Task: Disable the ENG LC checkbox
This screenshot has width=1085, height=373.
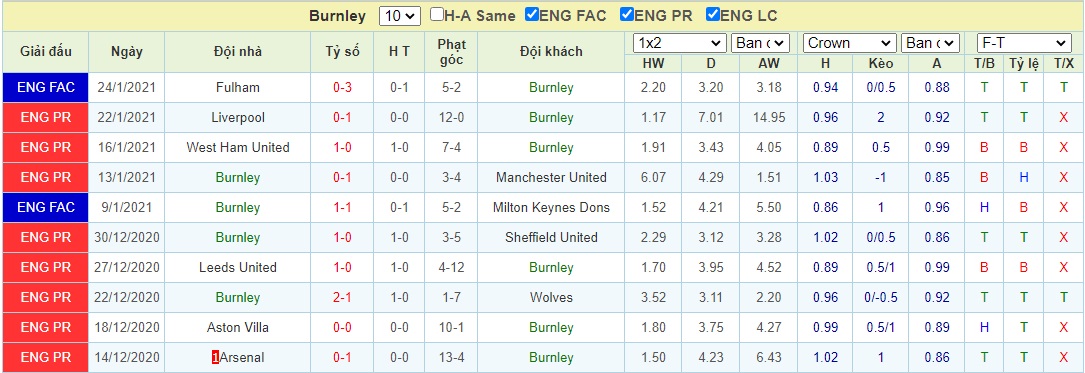Action: pos(713,15)
